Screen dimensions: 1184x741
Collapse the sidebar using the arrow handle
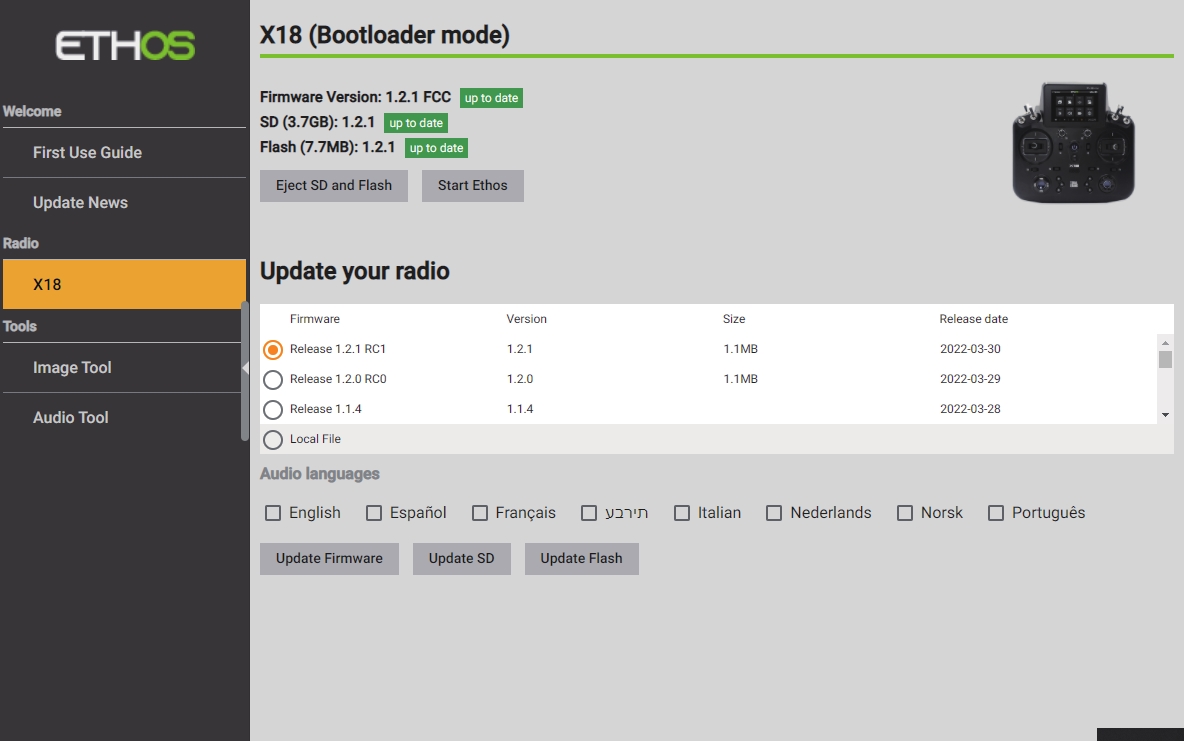click(245, 369)
